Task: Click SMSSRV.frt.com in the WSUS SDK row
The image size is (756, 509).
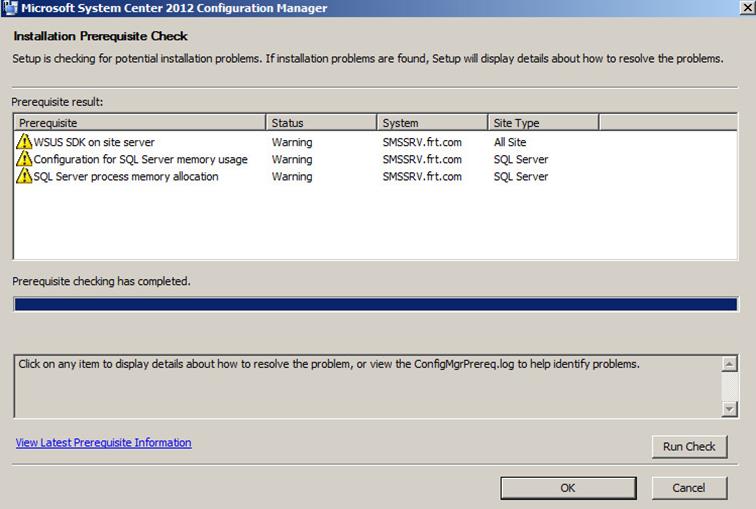Action: (422, 142)
